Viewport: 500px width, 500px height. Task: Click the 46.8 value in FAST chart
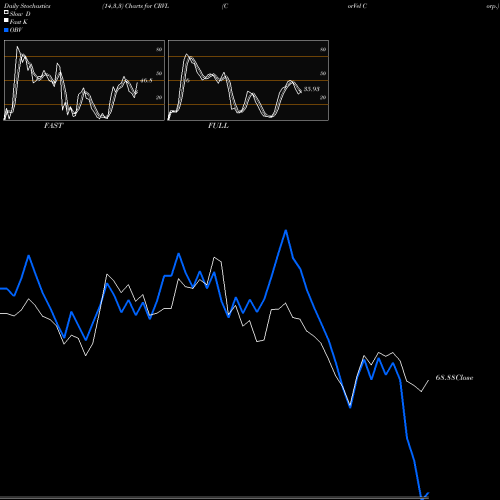146,80
